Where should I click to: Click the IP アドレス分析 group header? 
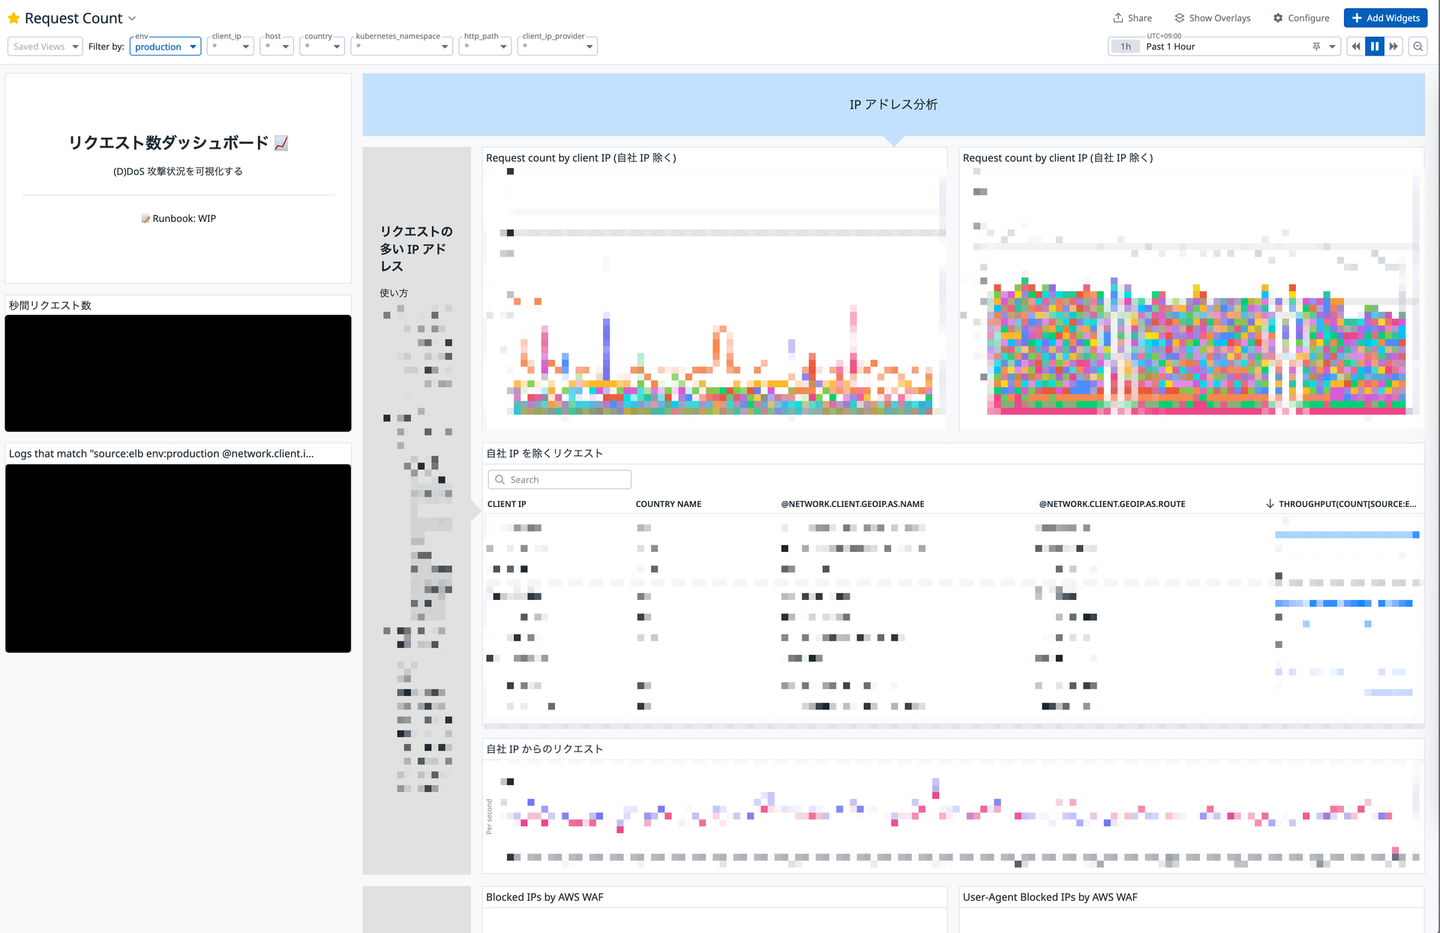tap(893, 104)
